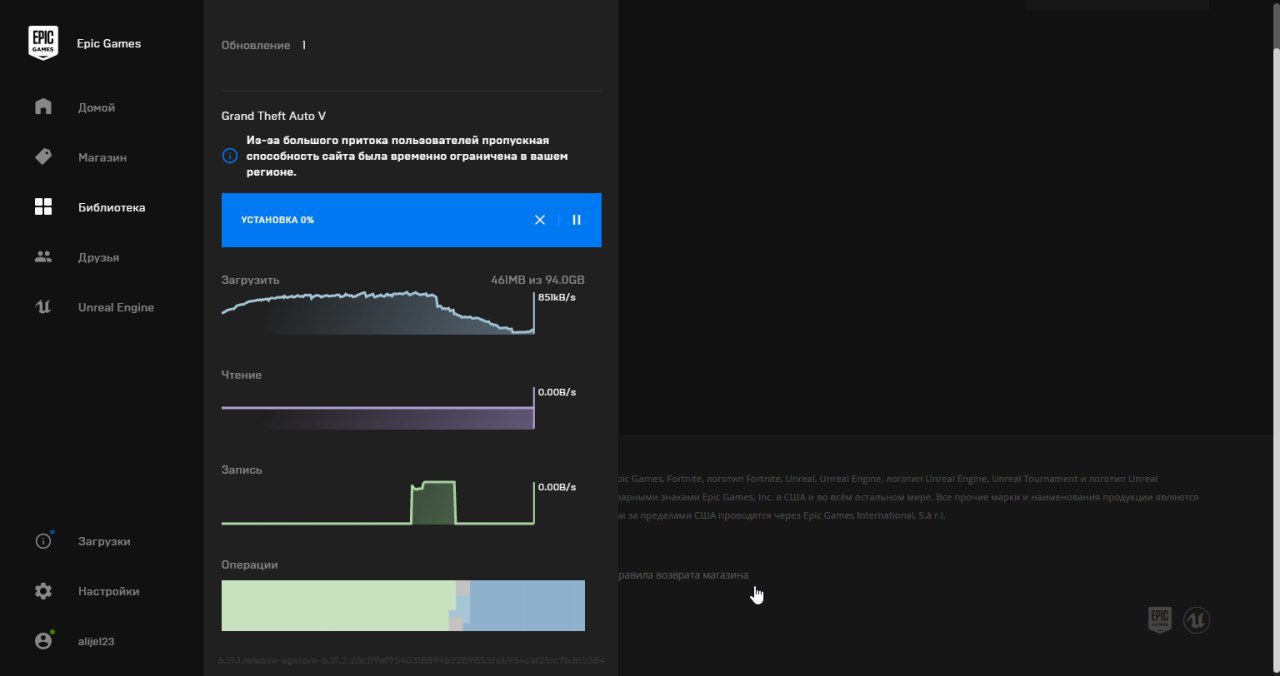Viewport: 1280px width, 676px height.
Task: Open the Магазин menu item
Action: [102, 157]
